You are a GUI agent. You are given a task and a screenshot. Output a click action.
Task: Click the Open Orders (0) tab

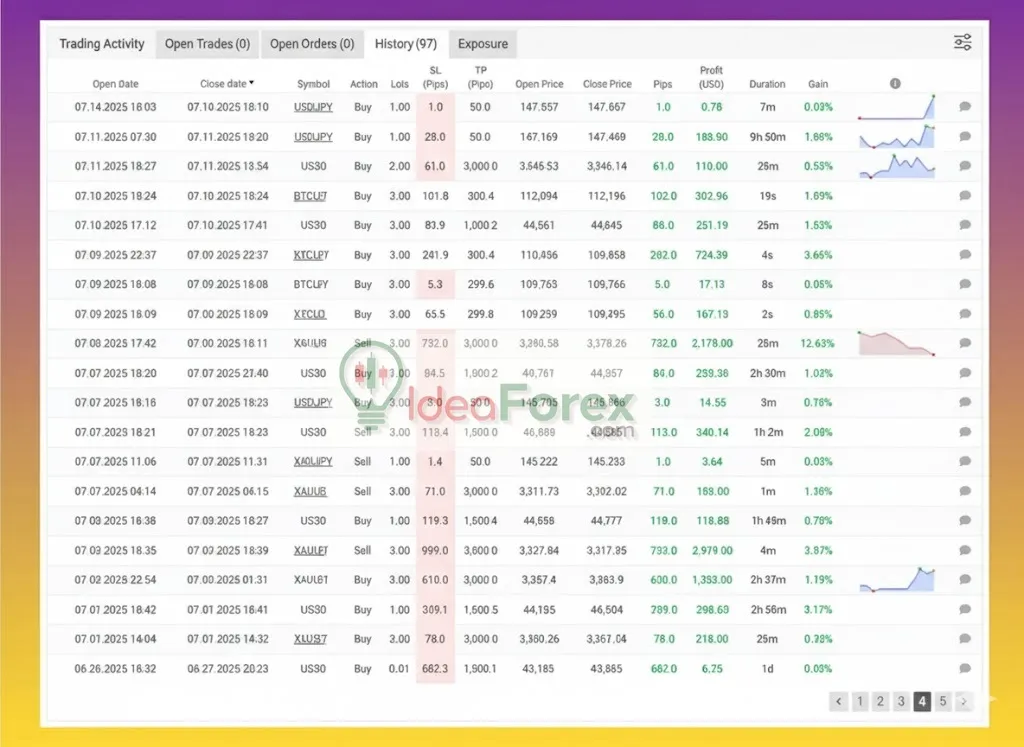(x=312, y=43)
